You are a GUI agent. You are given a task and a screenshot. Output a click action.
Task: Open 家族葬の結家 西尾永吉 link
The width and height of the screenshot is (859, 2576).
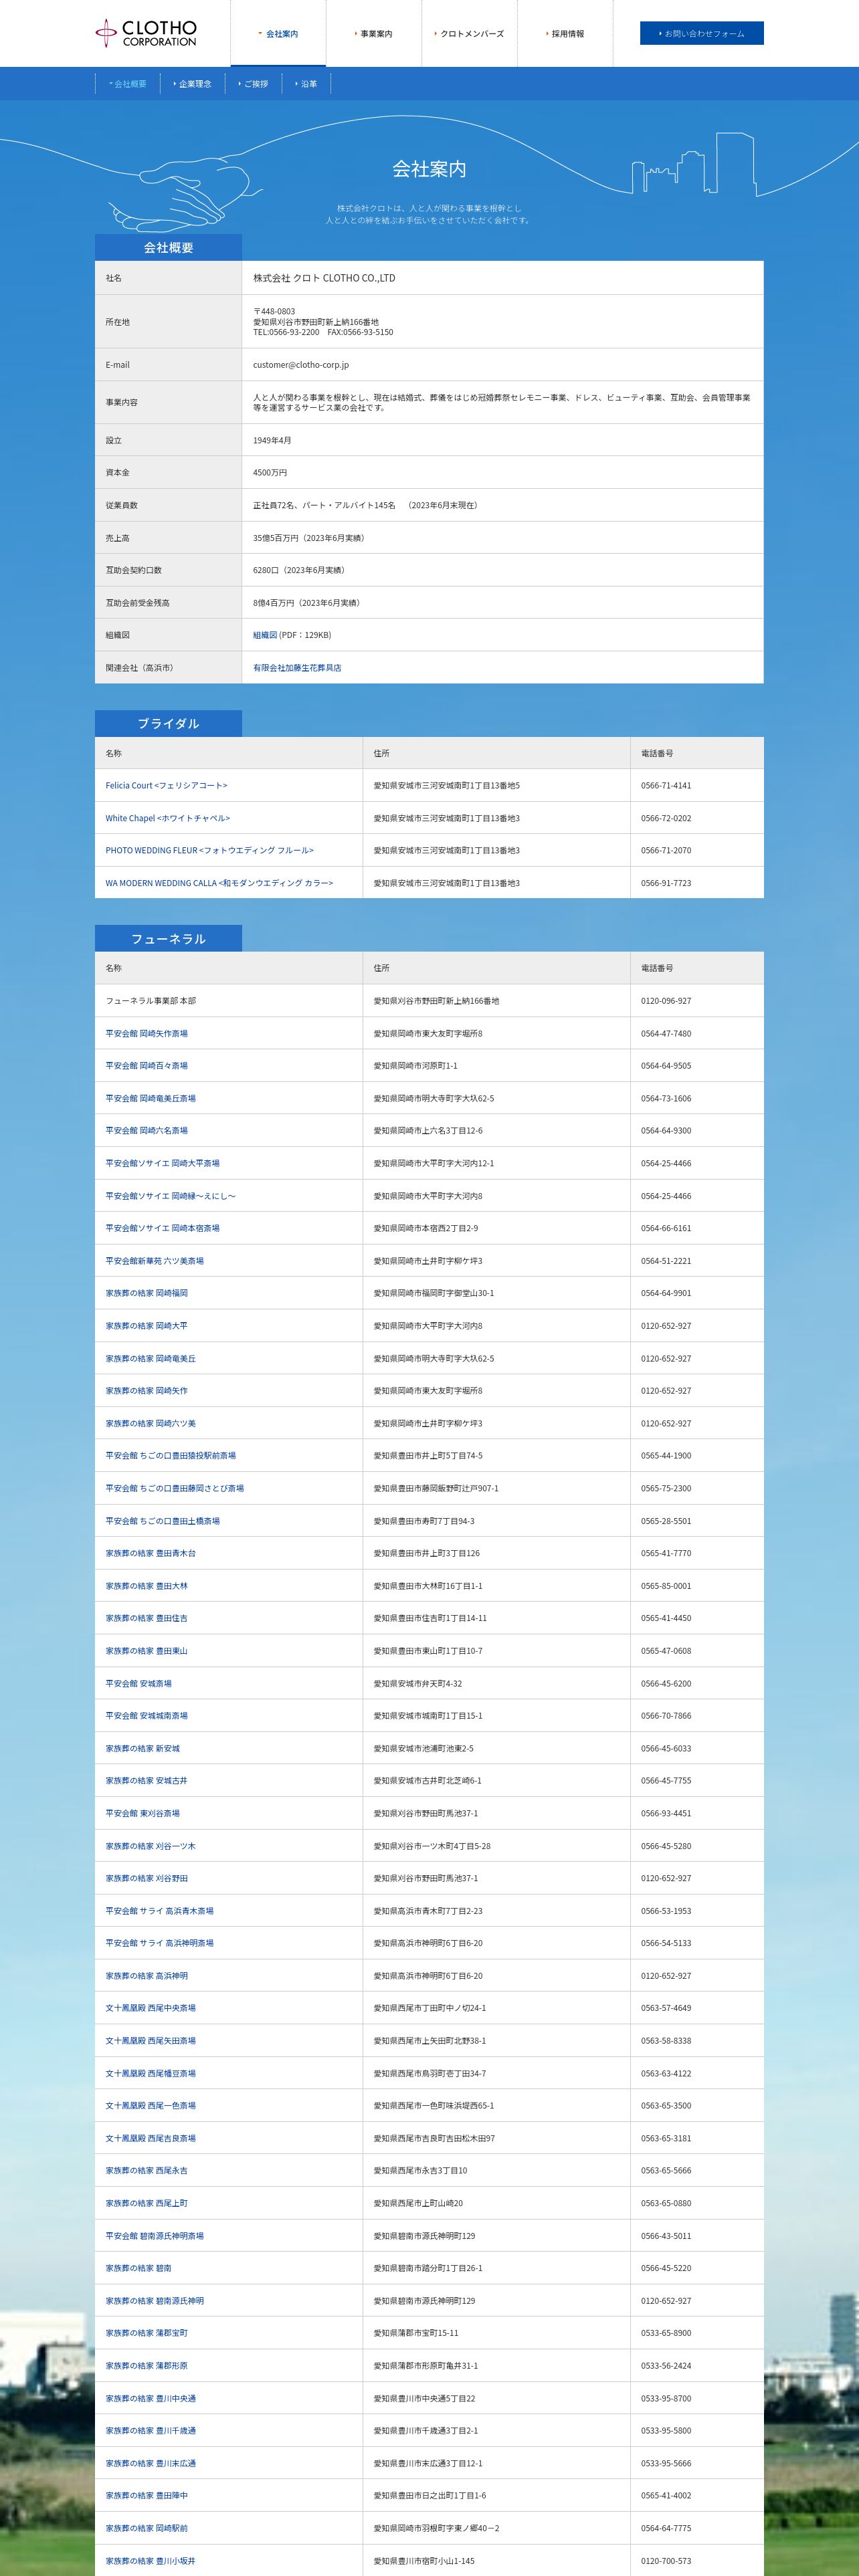[x=147, y=2171]
